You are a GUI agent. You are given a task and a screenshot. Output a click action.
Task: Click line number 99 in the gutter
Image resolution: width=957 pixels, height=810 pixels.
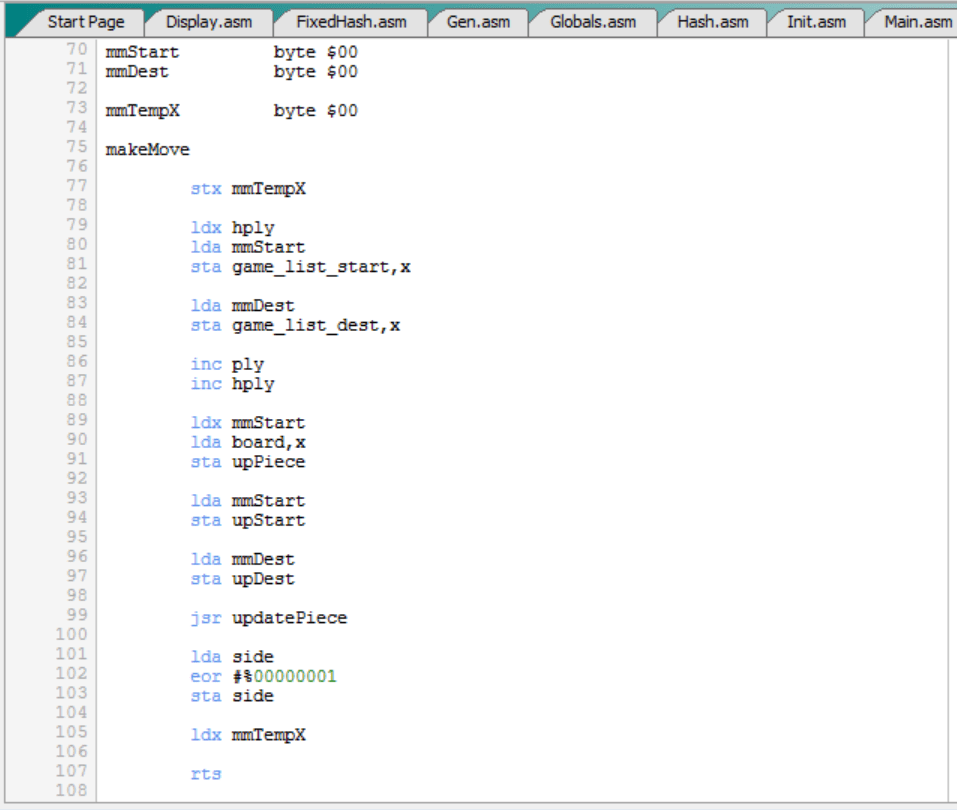tap(76, 615)
